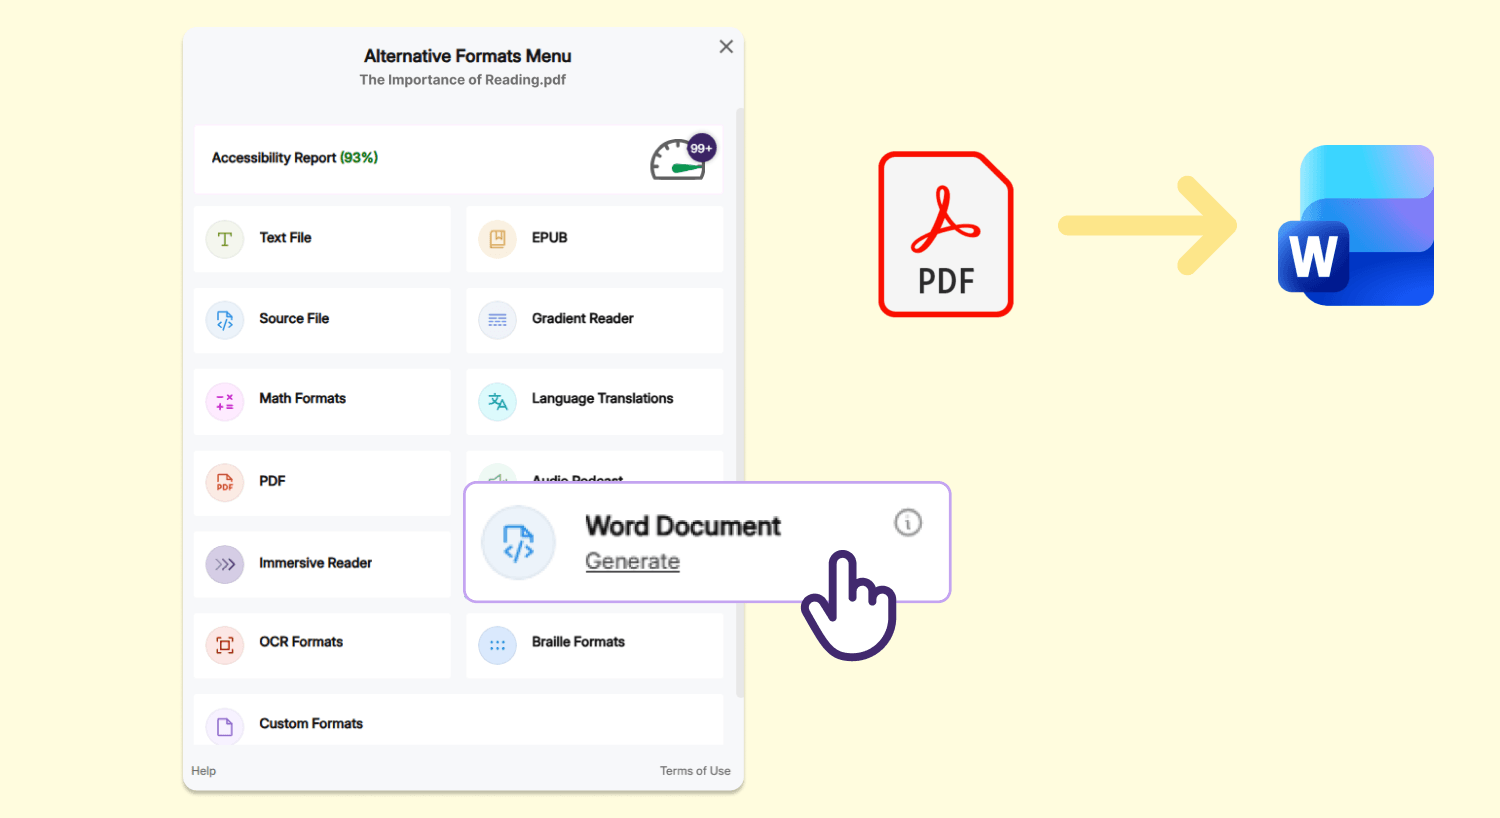This screenshot has height=818, width=1500.
Task: Click the Text File format icon
Action: click(x=225, y=239)
